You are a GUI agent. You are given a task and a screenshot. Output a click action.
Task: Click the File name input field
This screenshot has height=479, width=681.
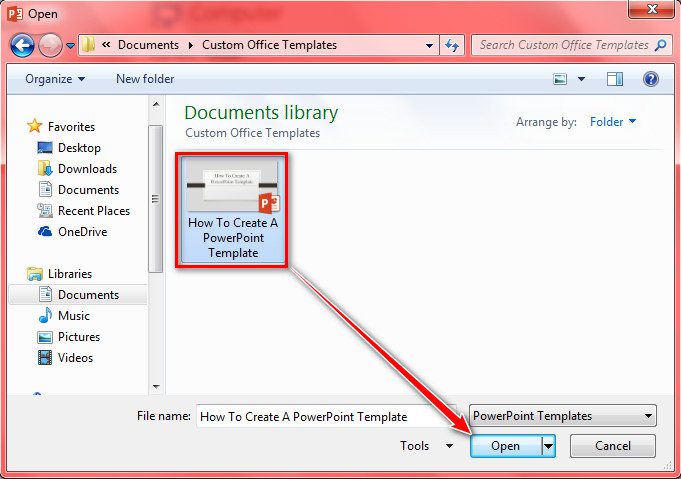coord(326,416)
